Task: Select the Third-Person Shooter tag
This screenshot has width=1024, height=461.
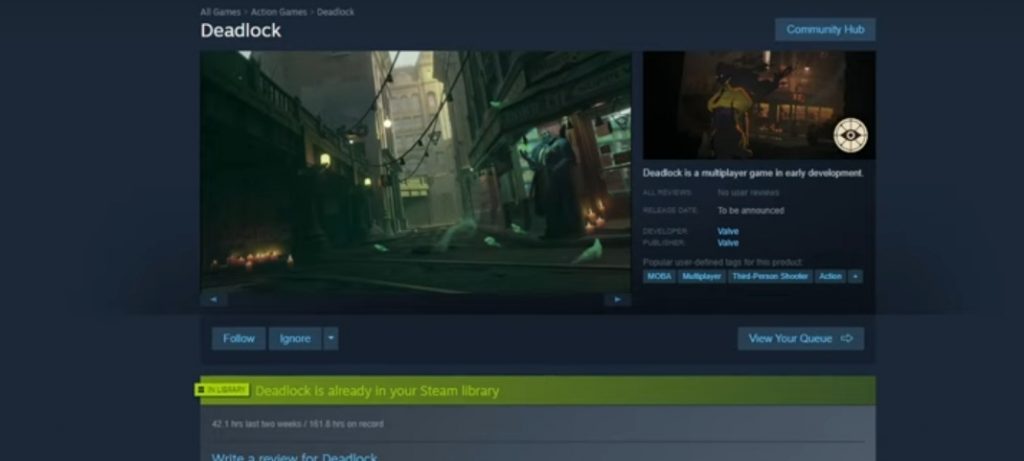Action: (770, 276)
